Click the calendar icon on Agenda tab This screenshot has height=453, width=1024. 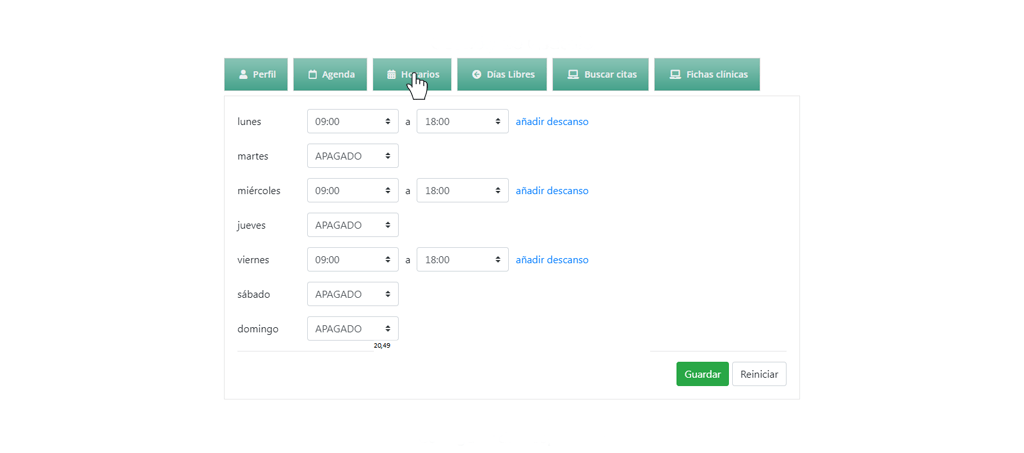point(312,75)
